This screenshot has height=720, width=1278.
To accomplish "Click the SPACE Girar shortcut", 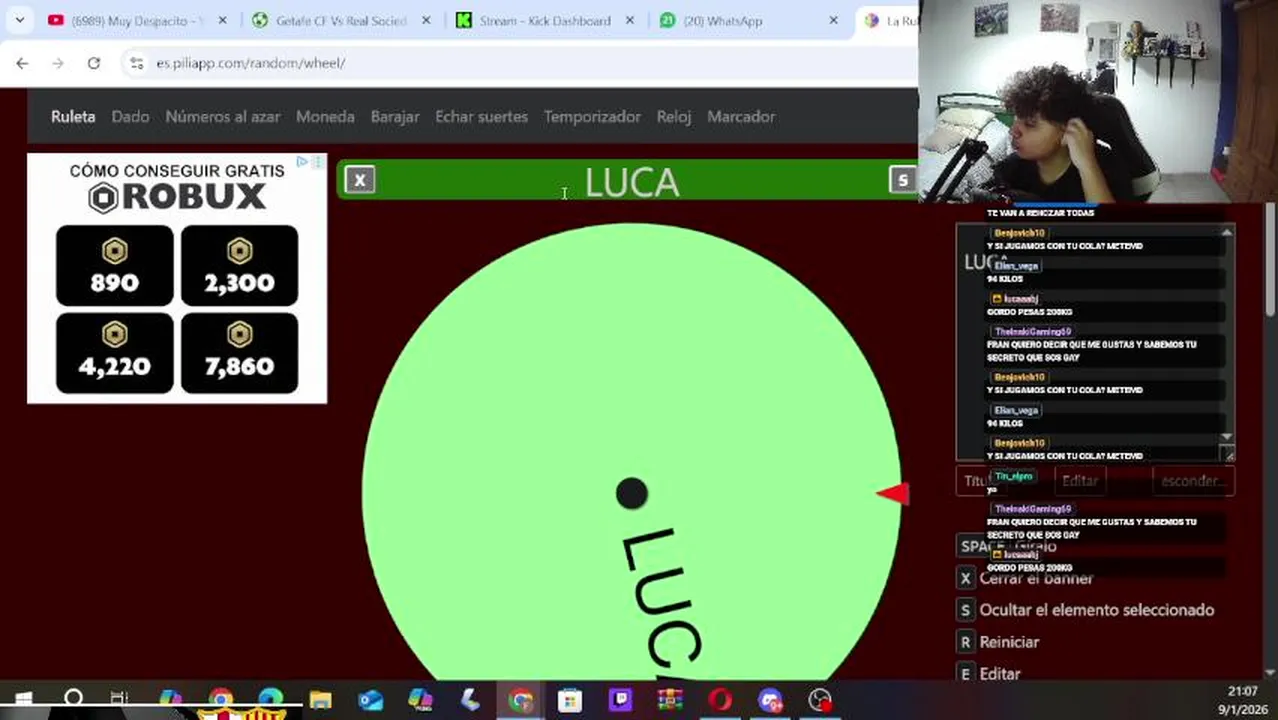I will coord(1008,546).
